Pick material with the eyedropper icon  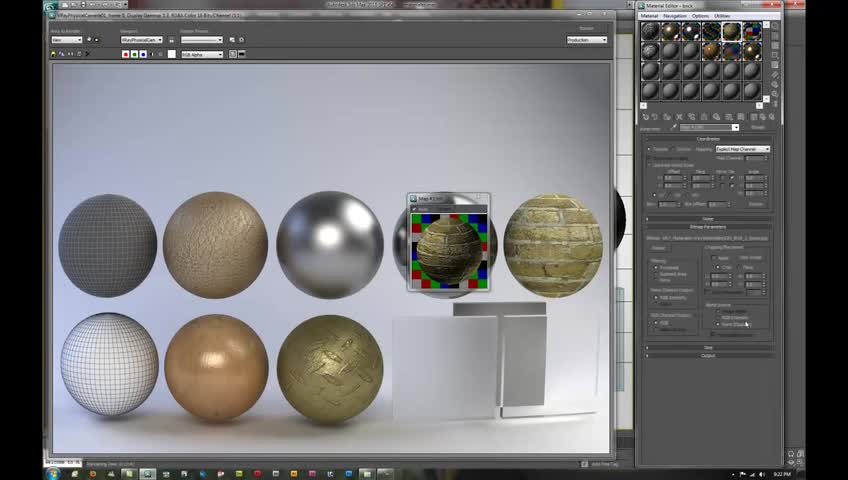click(673, 128)
